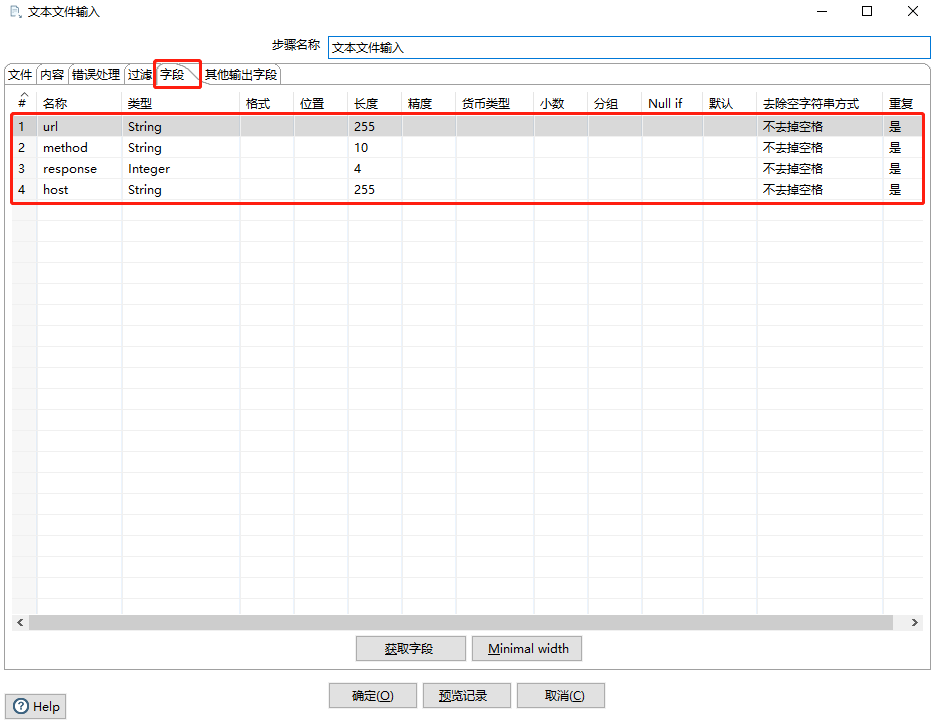This screenshot has width=935, height=724.
Task: Click the horizontal scrollbar left arrow
Action: (20, 622)
